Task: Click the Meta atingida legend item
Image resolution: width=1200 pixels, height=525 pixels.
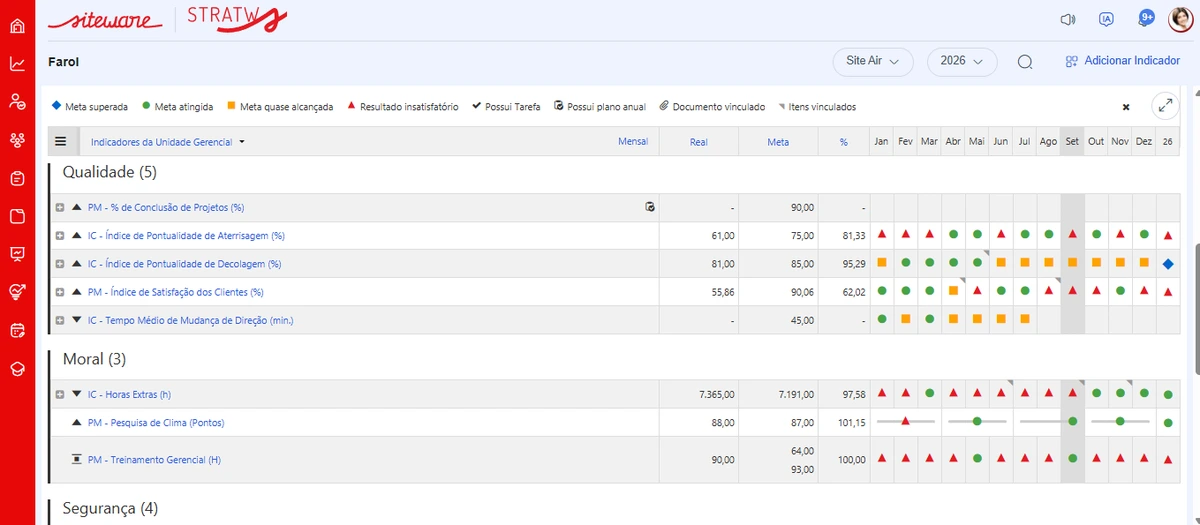Action: pos(177,107)
